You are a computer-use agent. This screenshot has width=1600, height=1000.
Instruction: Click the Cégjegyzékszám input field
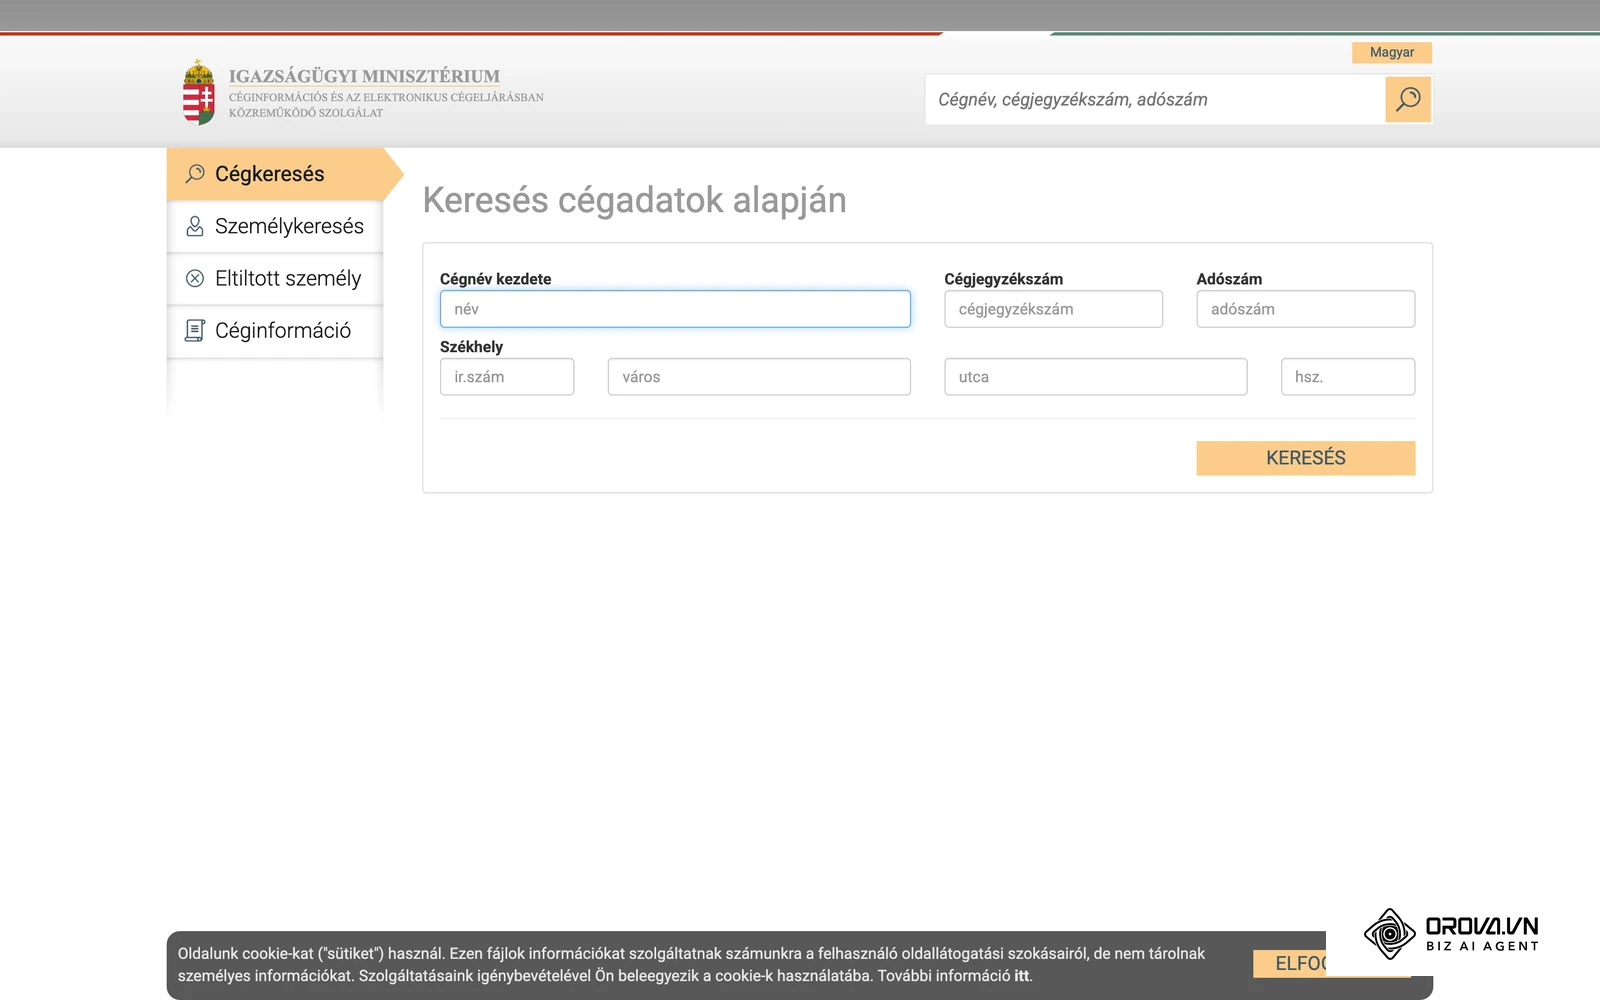[x=1053, y=309]
